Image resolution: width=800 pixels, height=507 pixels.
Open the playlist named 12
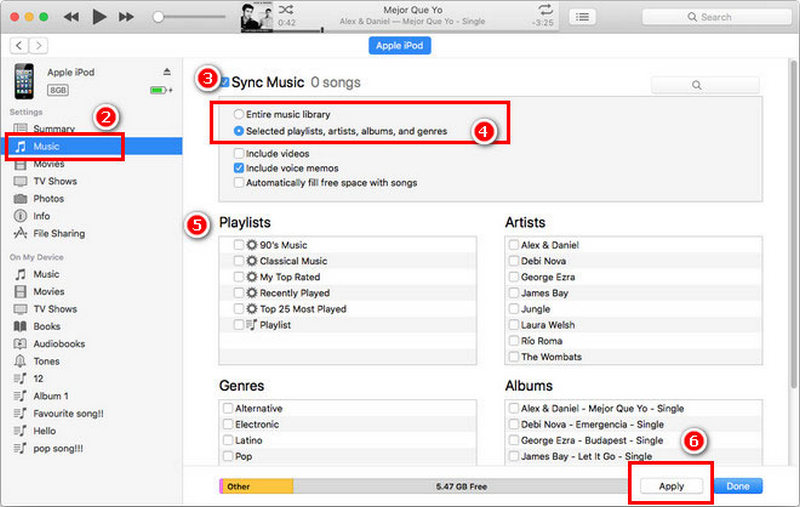[38, 378]
